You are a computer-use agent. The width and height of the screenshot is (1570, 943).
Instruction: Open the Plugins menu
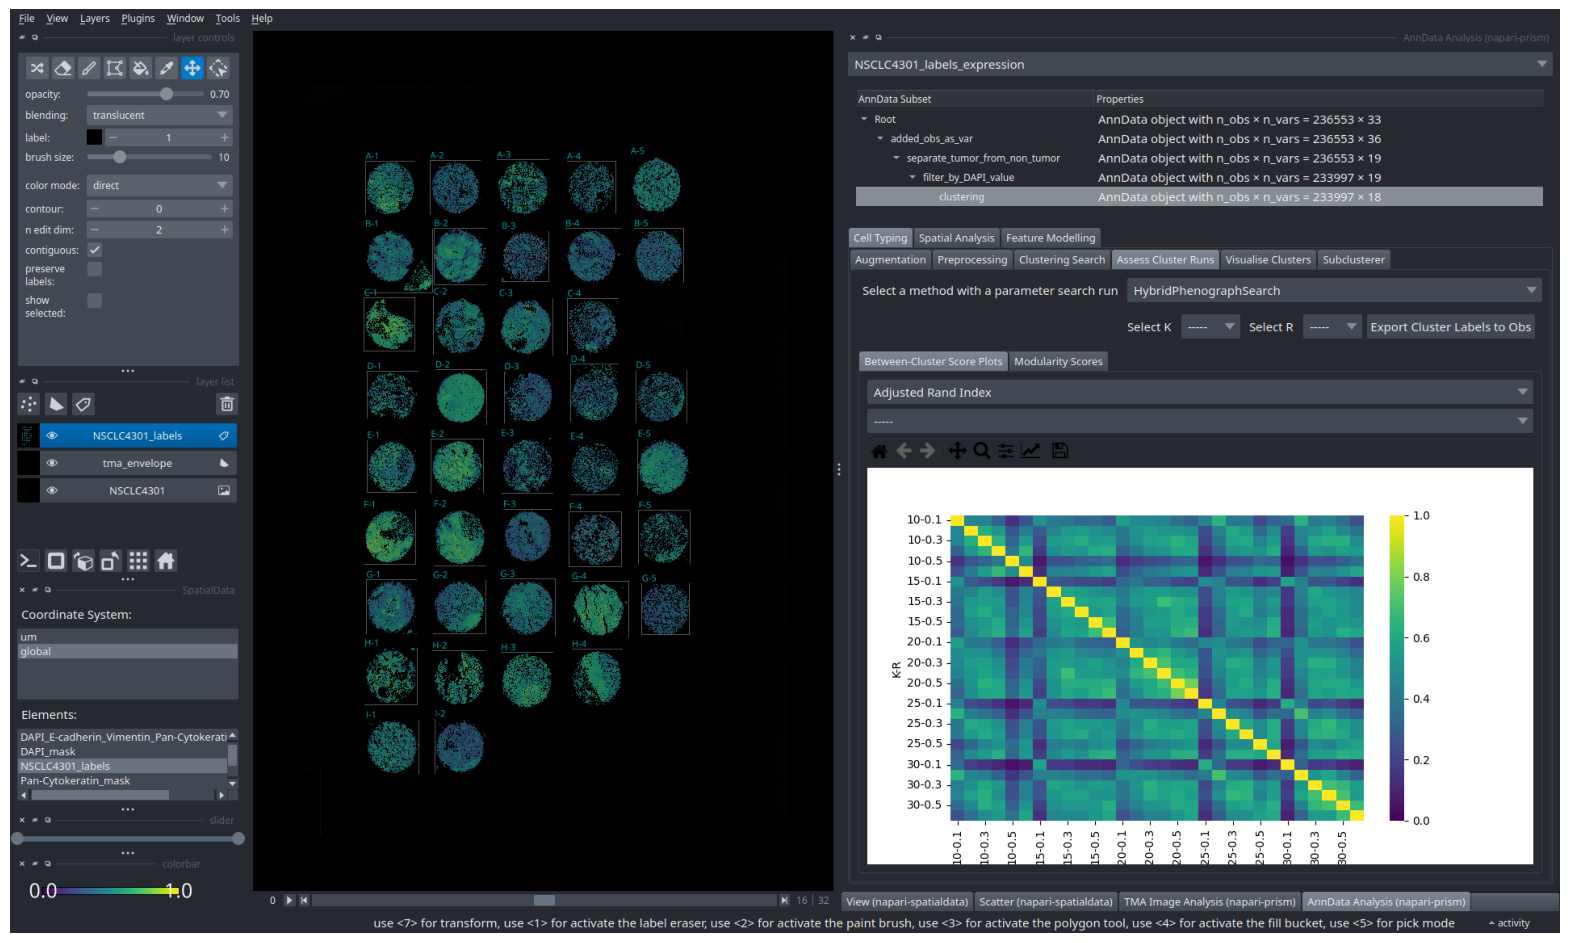point(138,18)
